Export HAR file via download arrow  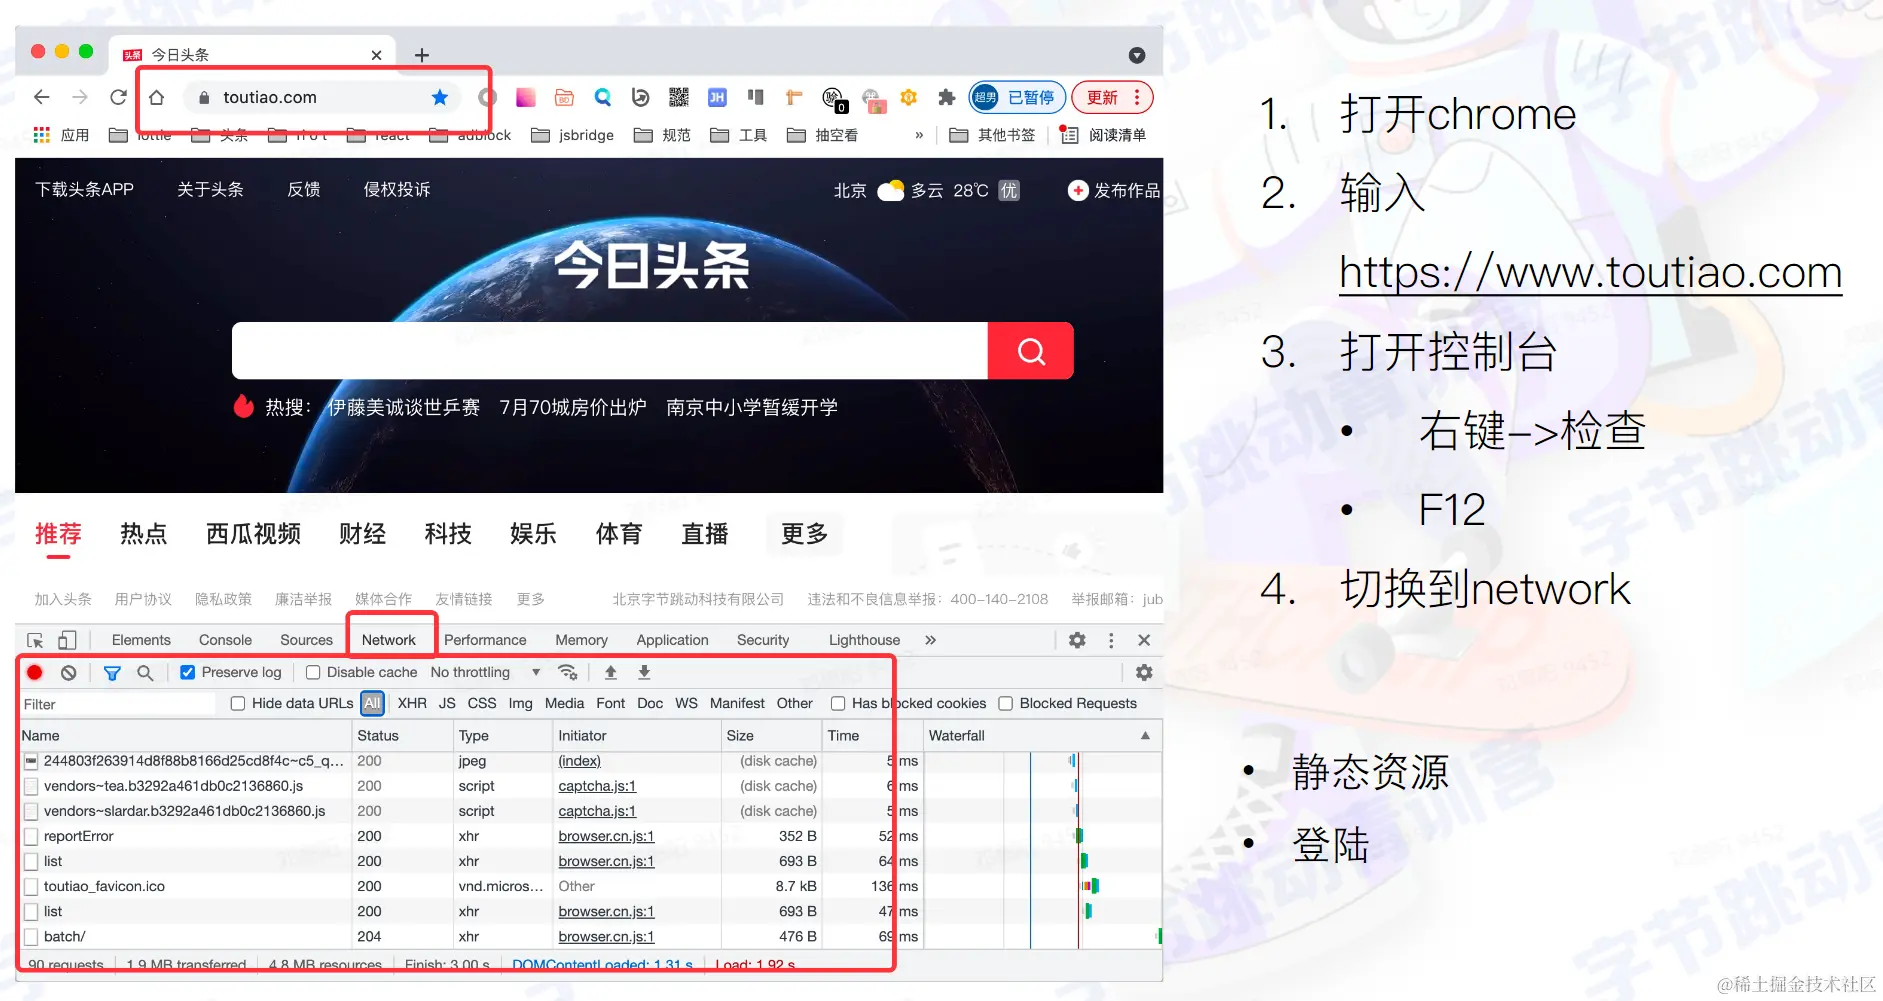click(645, 672)
